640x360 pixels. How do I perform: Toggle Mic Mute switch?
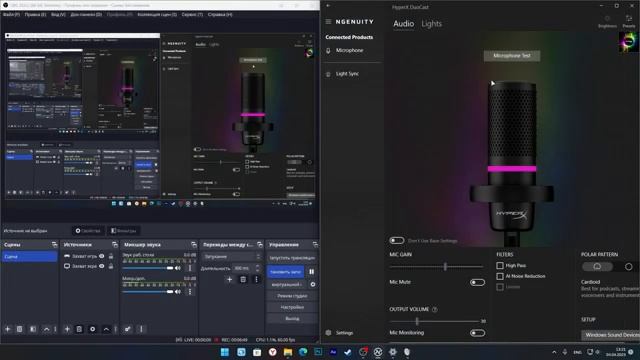pyautogui.click(x=477, y=282)
